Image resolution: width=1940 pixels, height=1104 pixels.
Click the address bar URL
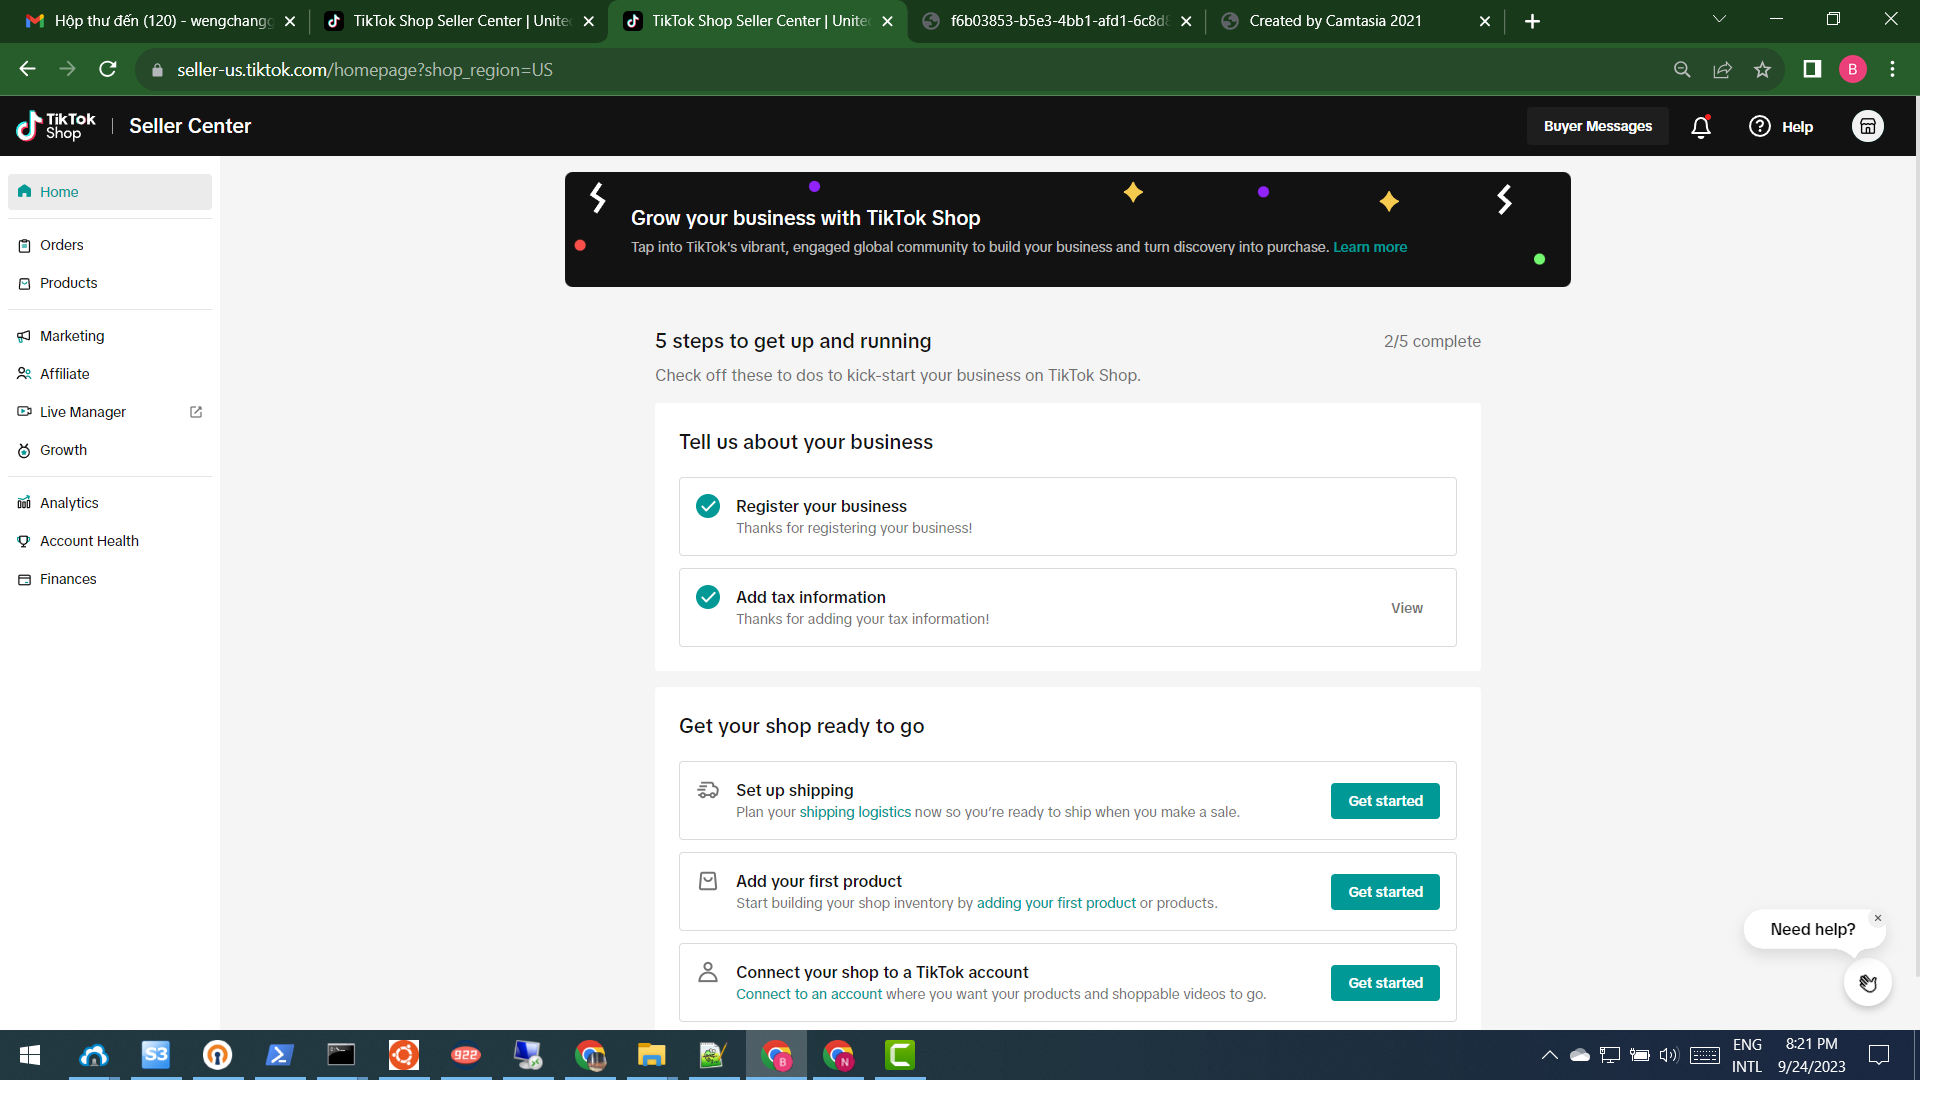point(365,70)
